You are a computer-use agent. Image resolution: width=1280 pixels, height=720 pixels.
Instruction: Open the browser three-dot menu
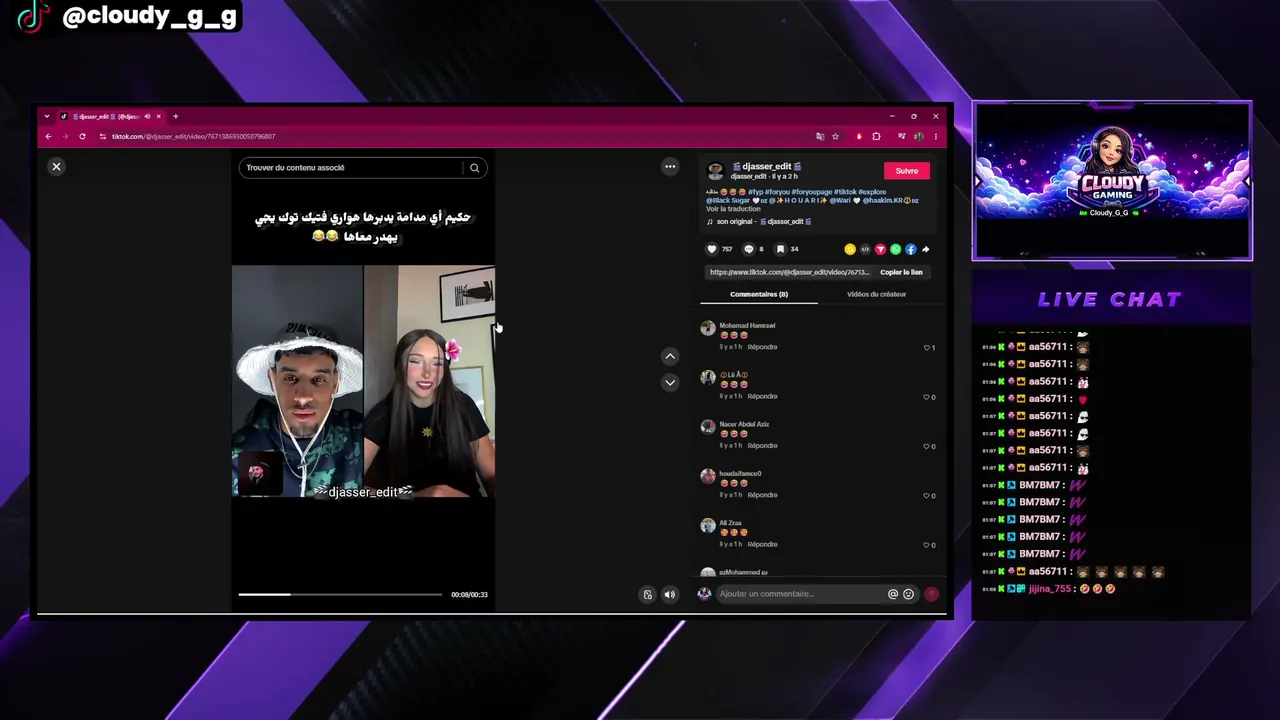(936, 136)
